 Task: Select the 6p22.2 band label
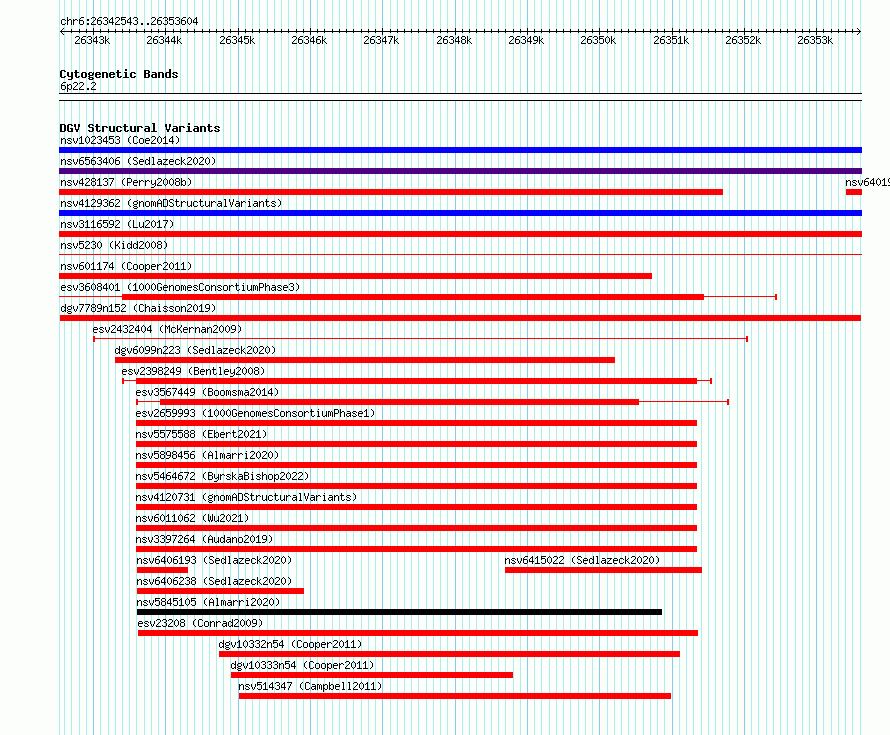point(78,87)
